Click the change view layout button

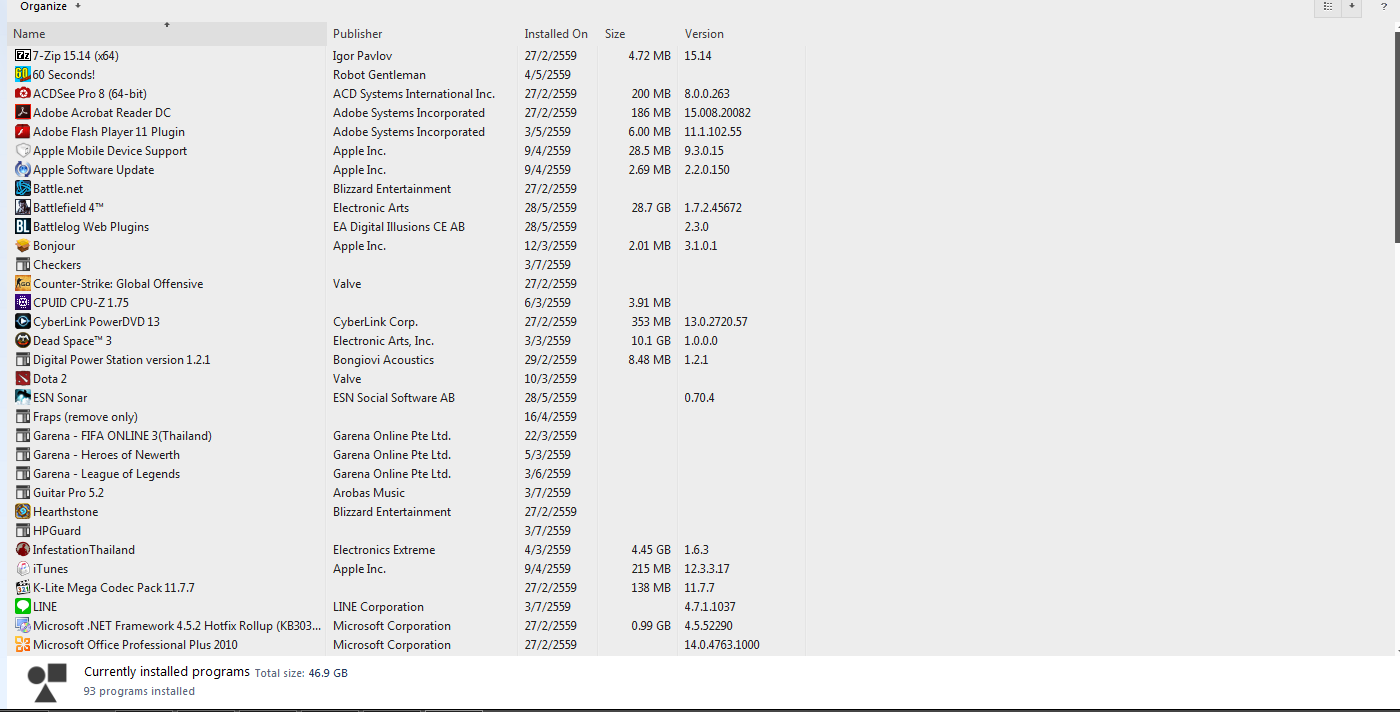1328,6
